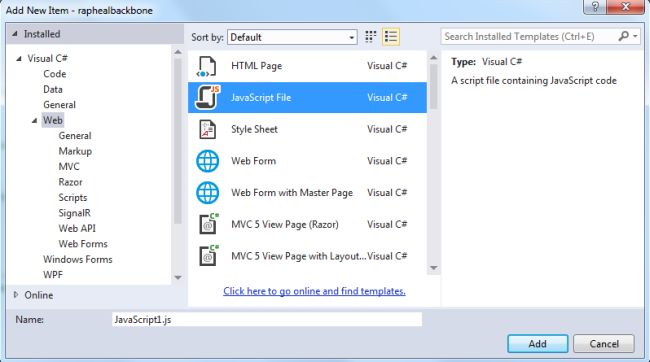
Task: Click template list scroll up arrow
Action: pos(434,58)
